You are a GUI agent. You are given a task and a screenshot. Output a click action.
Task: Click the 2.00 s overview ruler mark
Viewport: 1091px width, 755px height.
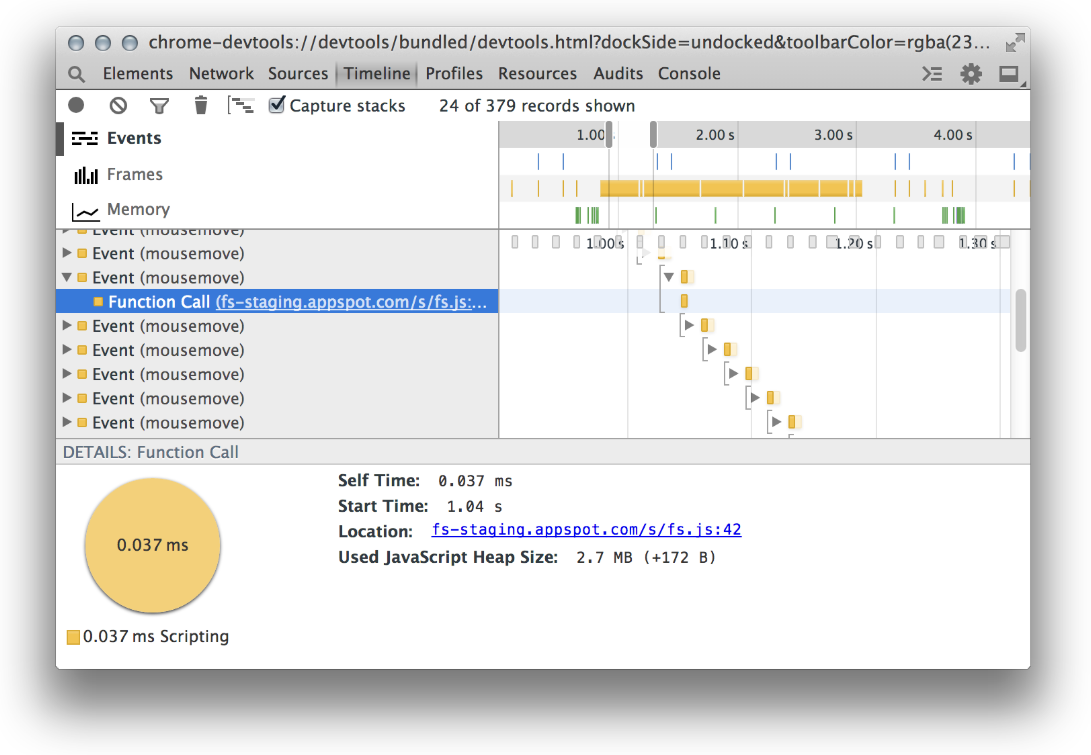(x=715, y=135)
